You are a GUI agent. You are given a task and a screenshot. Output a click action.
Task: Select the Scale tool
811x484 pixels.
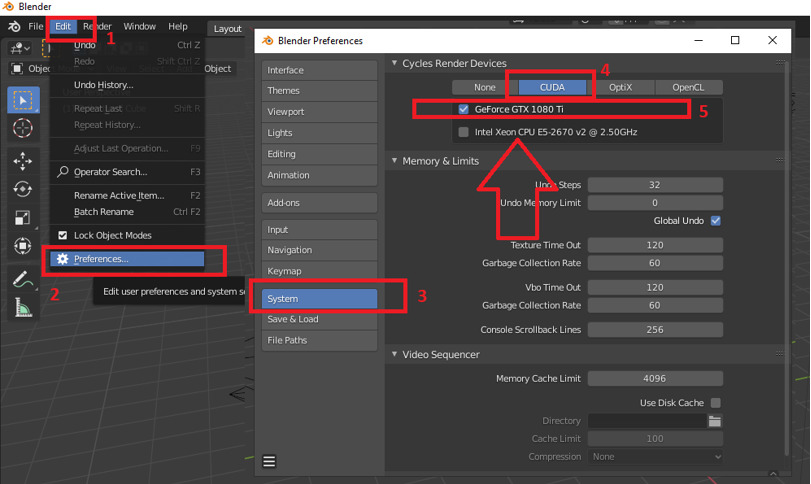(x=22, y=217)
